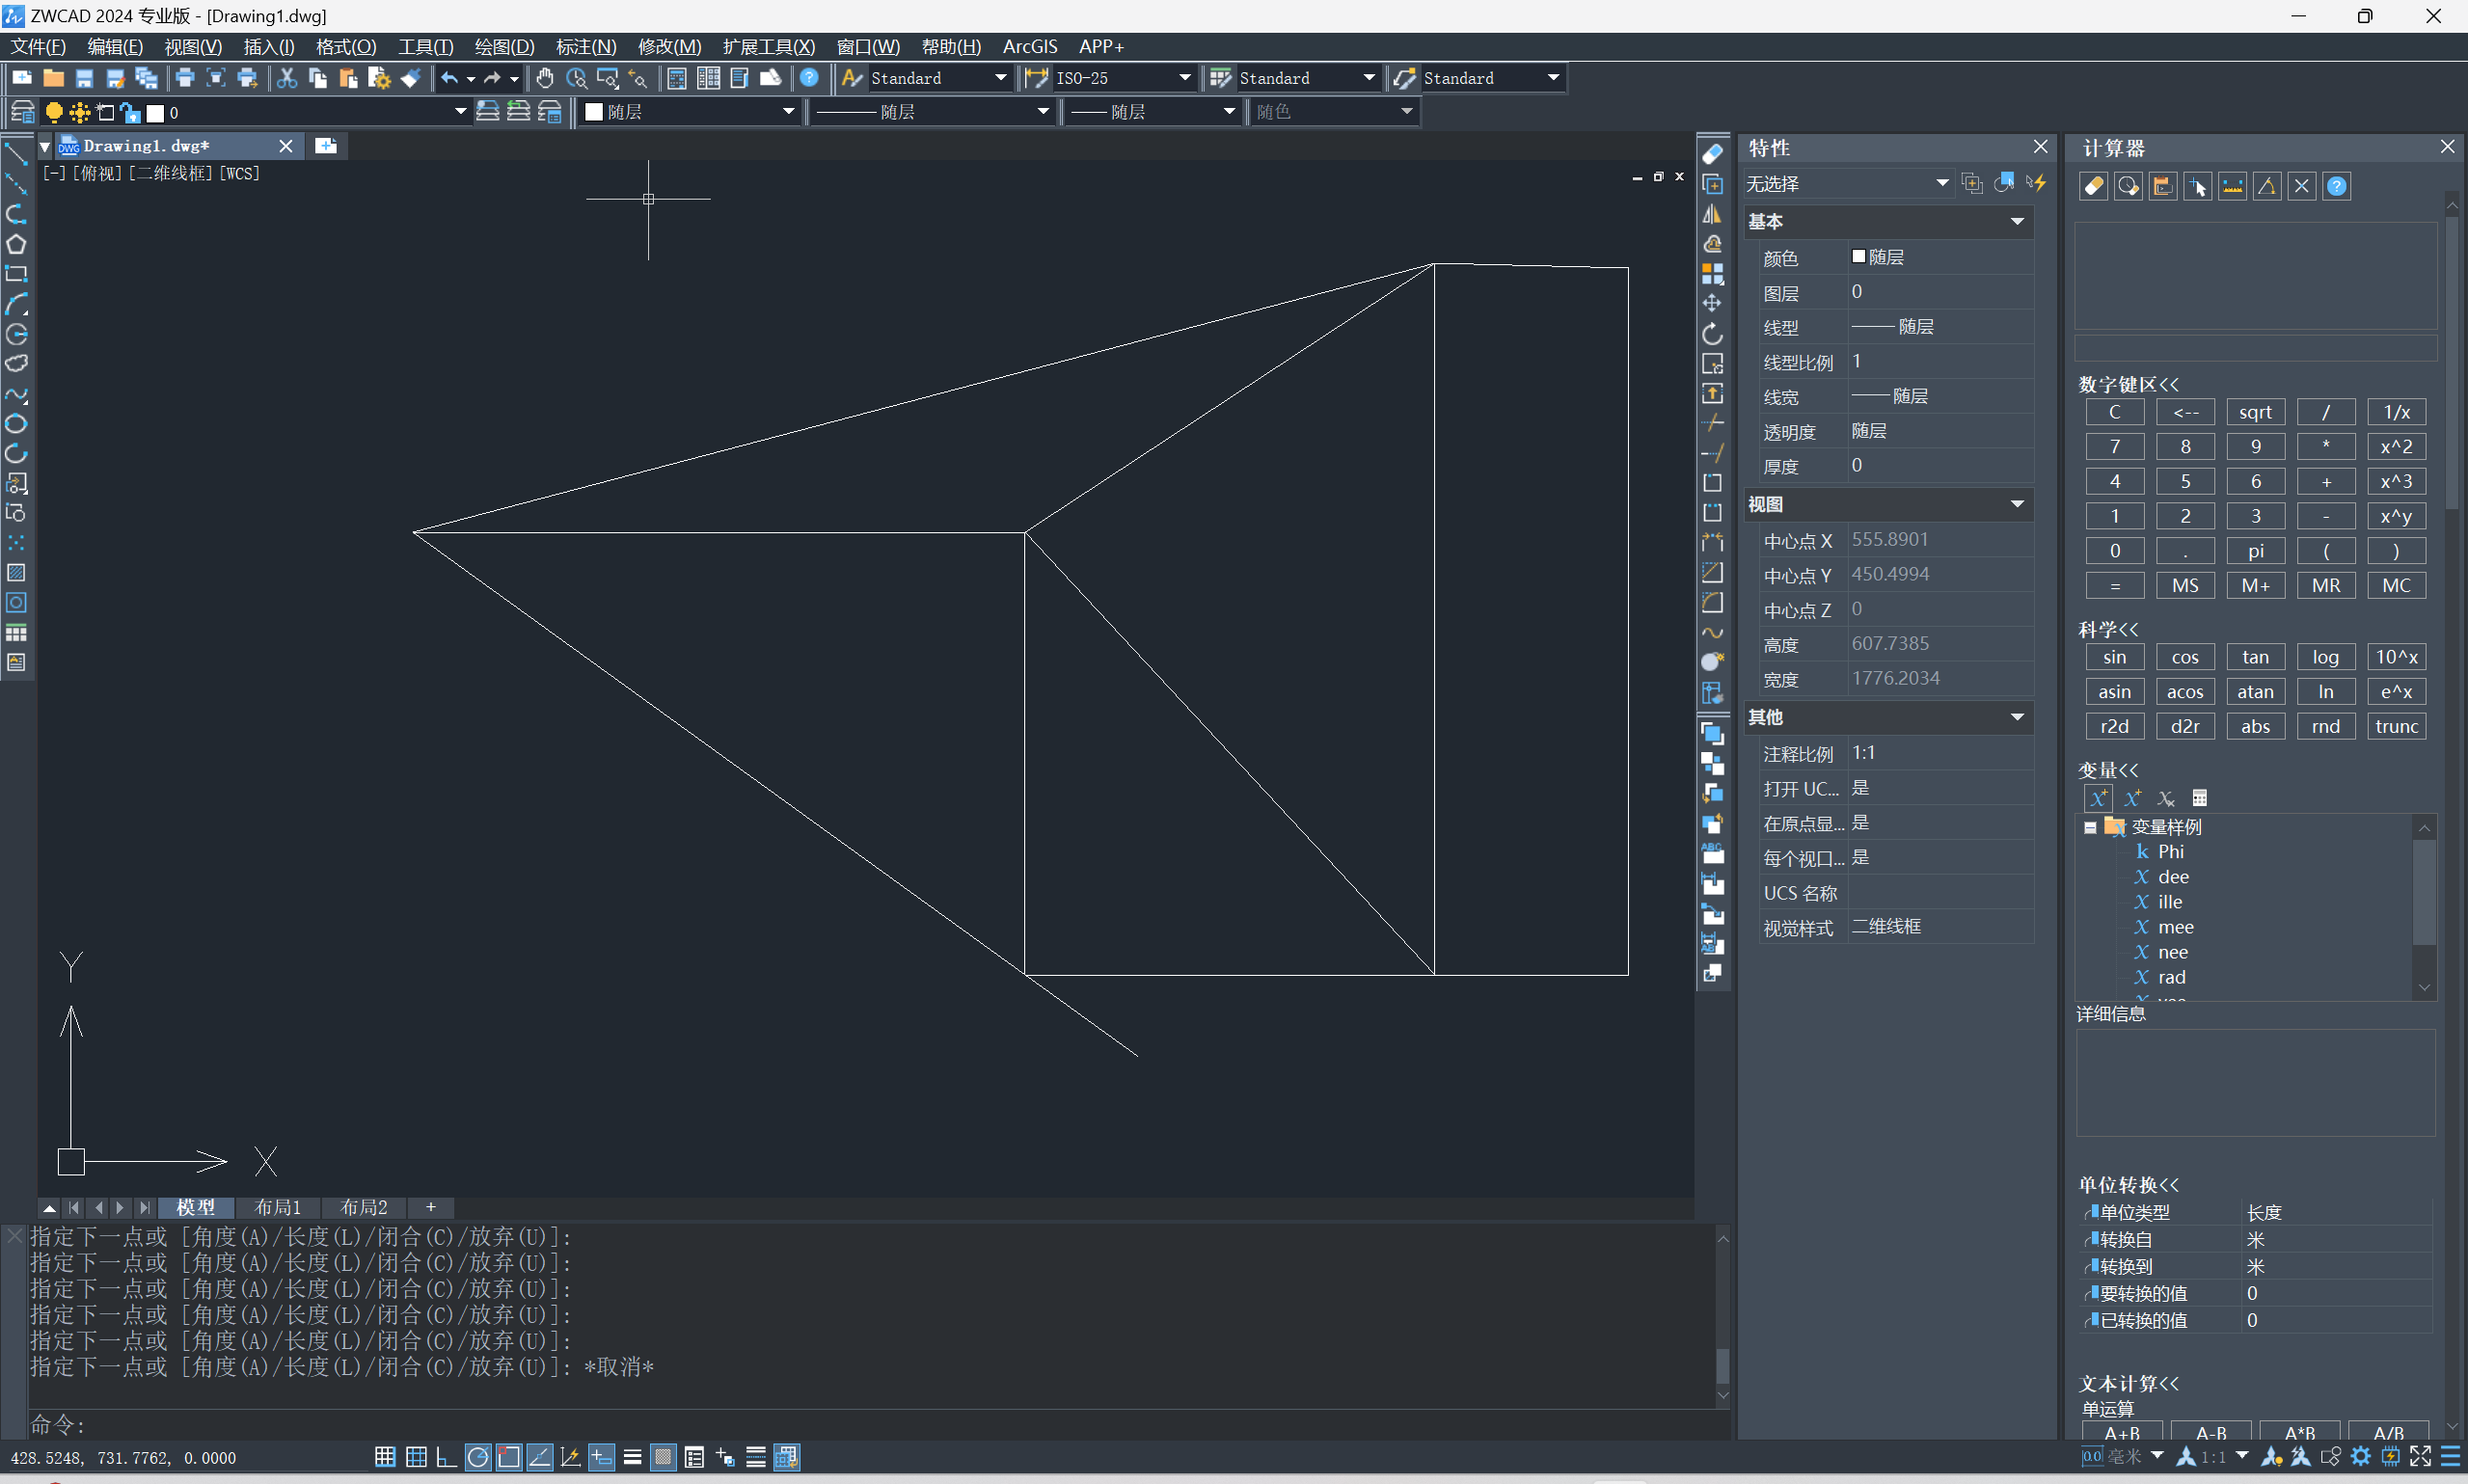2468x1484 pixels.
Task: Switch to the 布局1 layout tab
Action: [x=277, y=1207]
